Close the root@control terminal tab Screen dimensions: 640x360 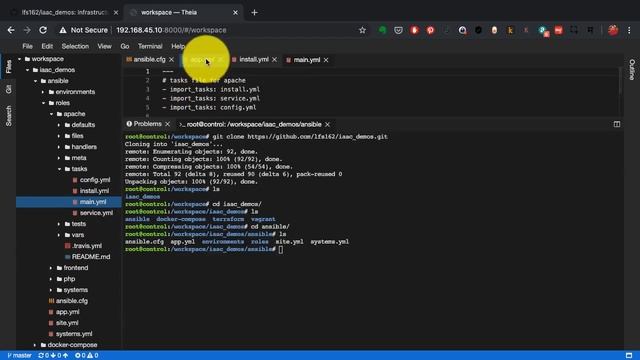[327, 124]
